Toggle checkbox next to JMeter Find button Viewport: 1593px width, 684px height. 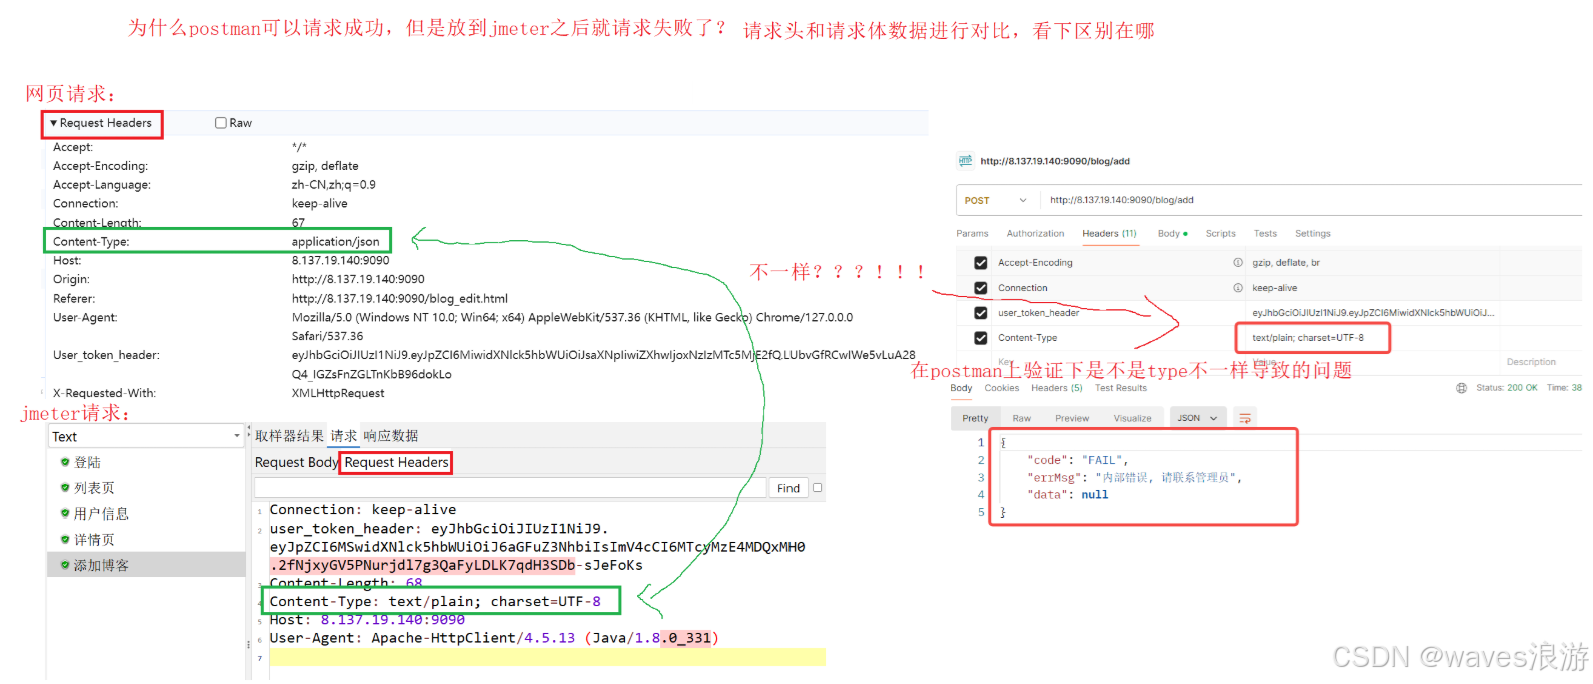click(x=817, y=488)
